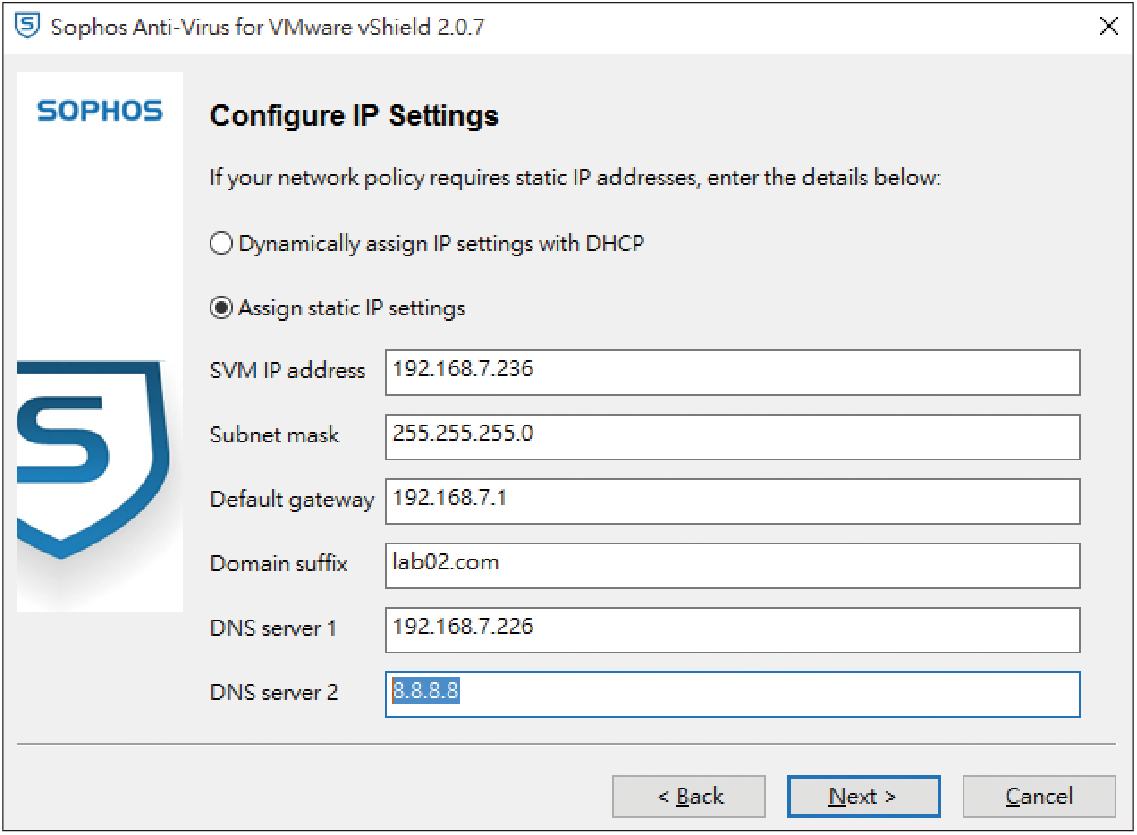This screenshot has width=1137, height=835.
Task: Go back with the Back button
Action: tap(689, 797)
